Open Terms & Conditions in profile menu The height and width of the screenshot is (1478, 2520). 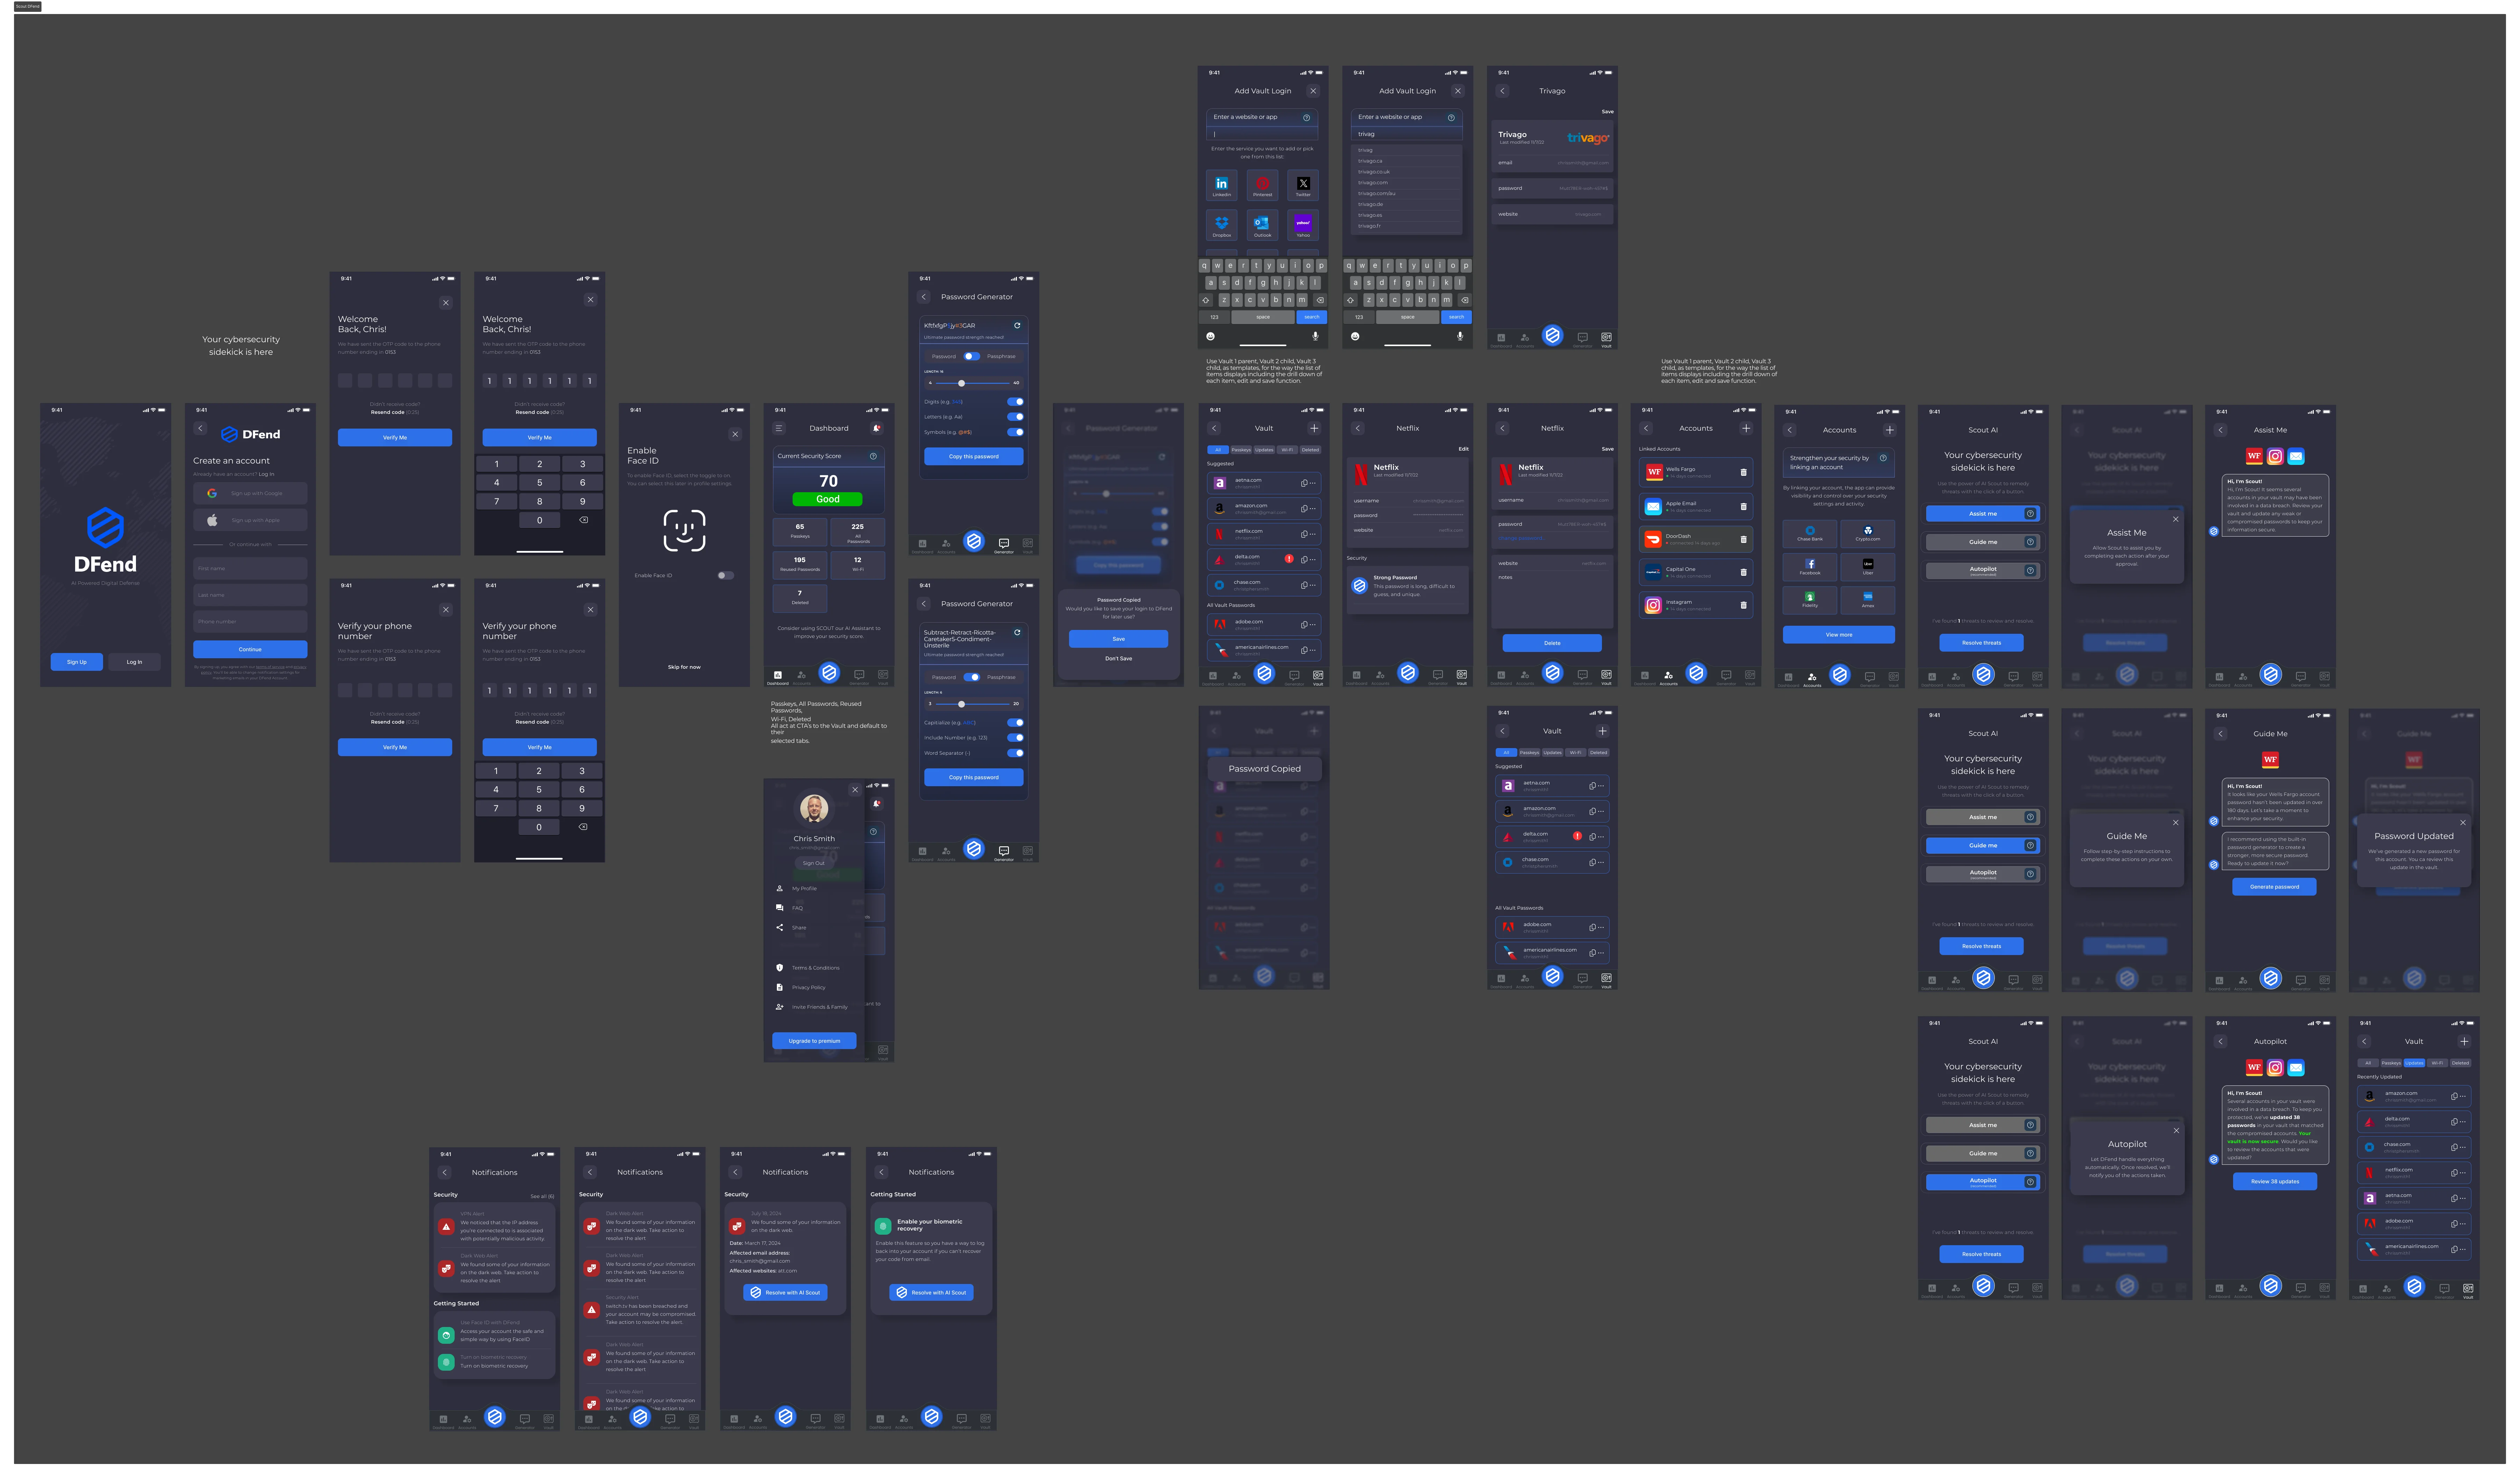pos(808,968)
